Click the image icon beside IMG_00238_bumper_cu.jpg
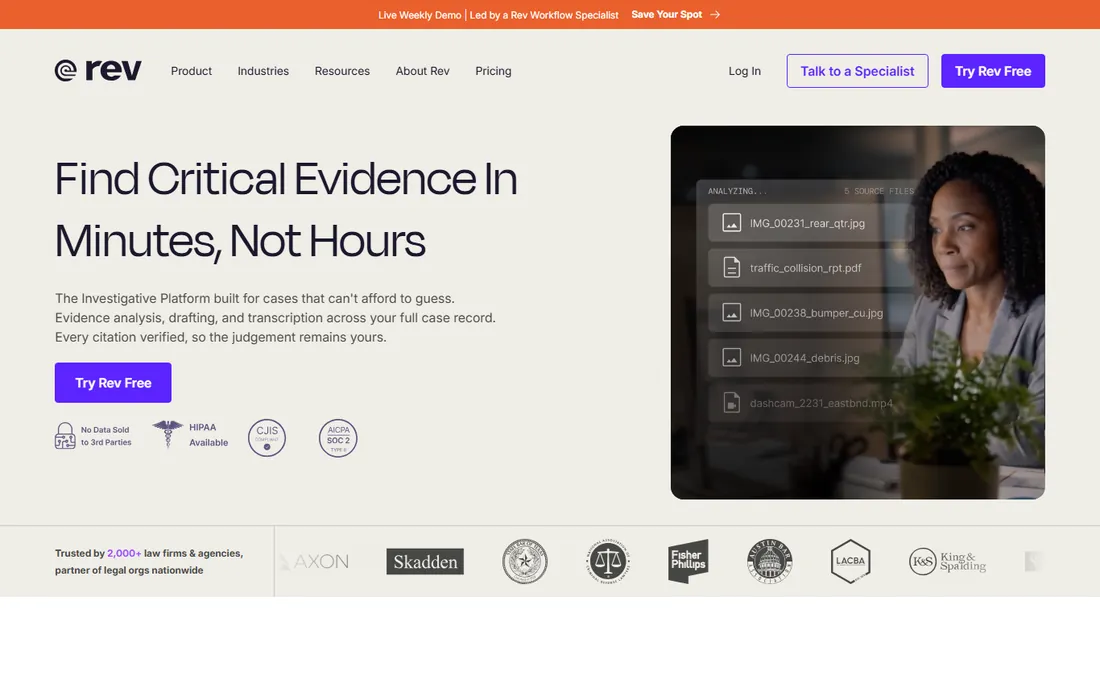This screenshot has height=688, width=1100. [x=732, y=313]
